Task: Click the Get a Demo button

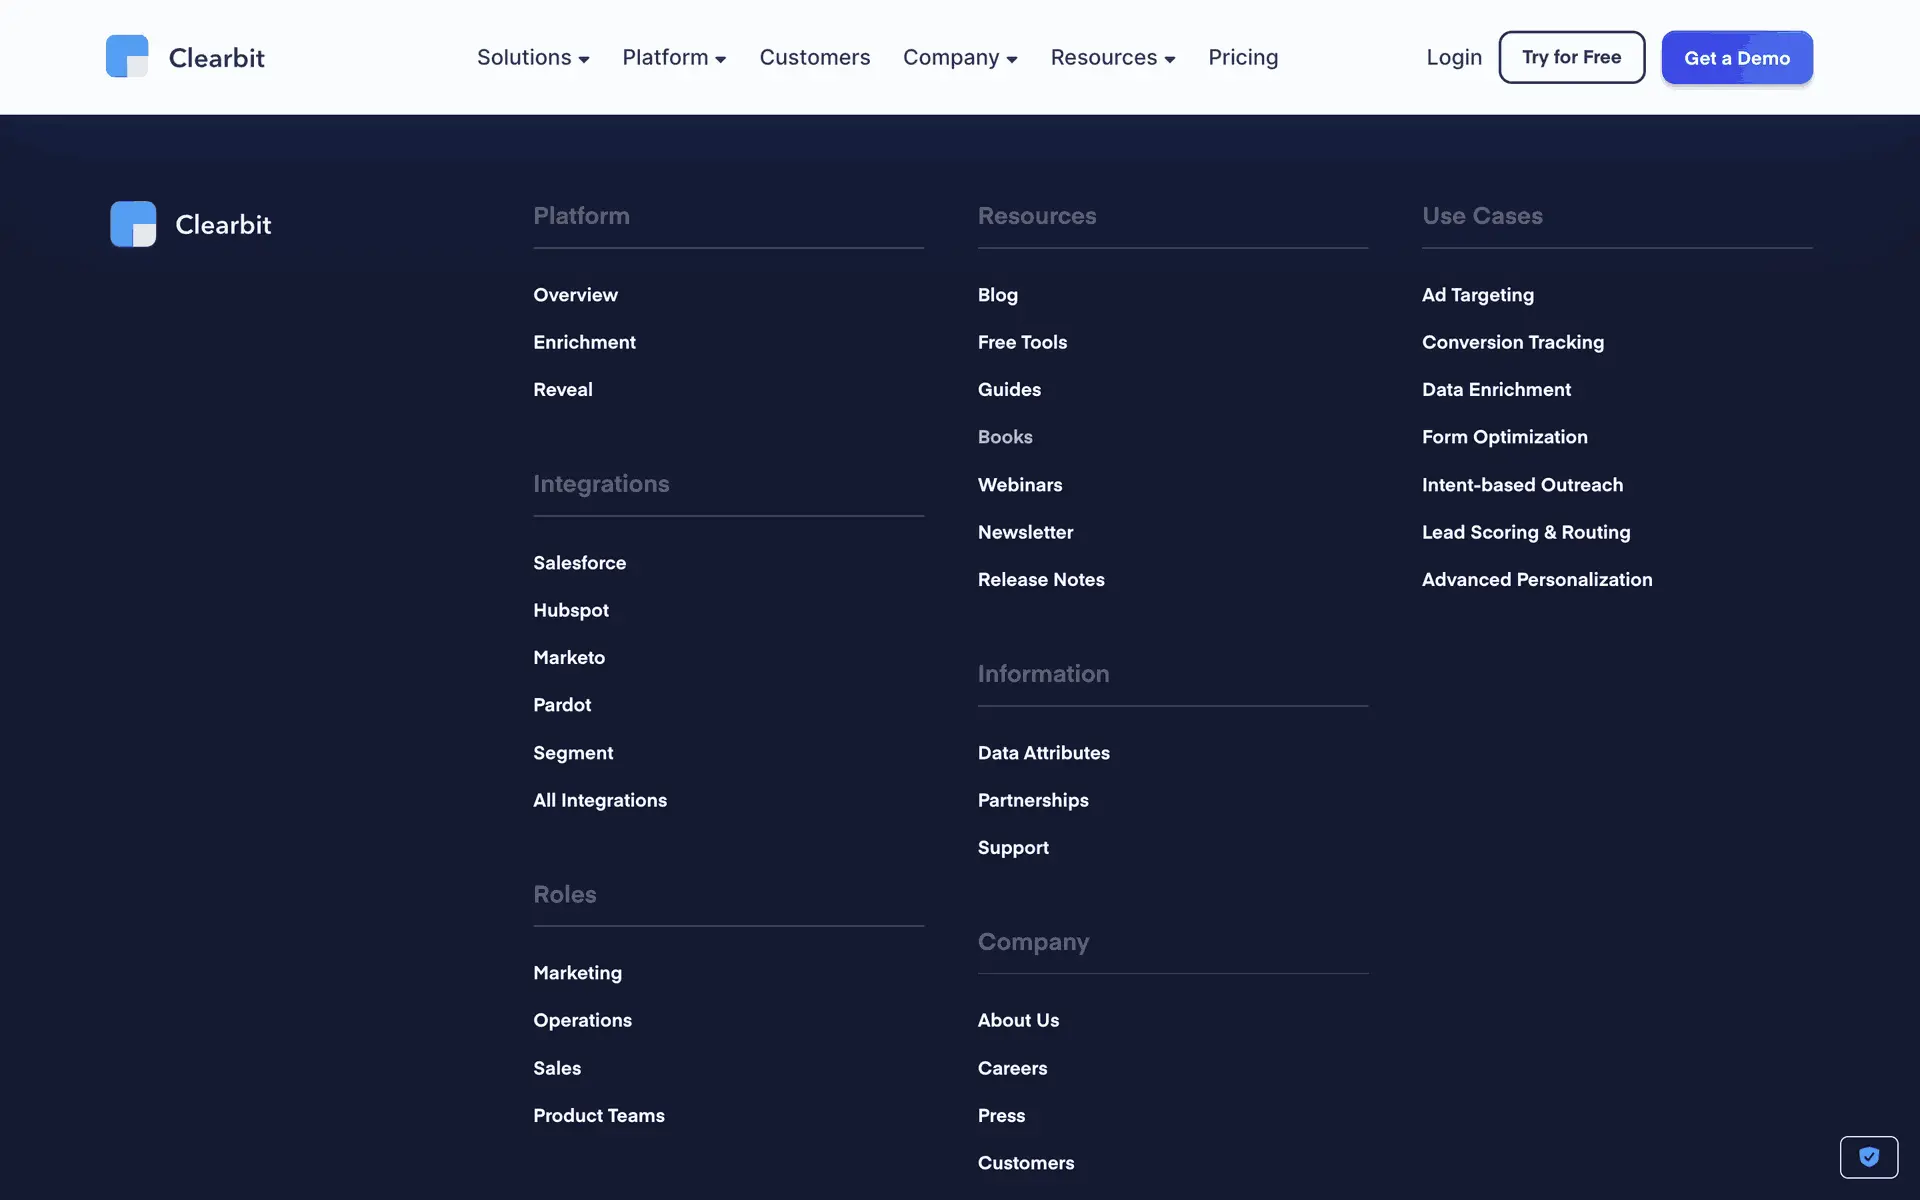Action: click(x=1736, y=58)
